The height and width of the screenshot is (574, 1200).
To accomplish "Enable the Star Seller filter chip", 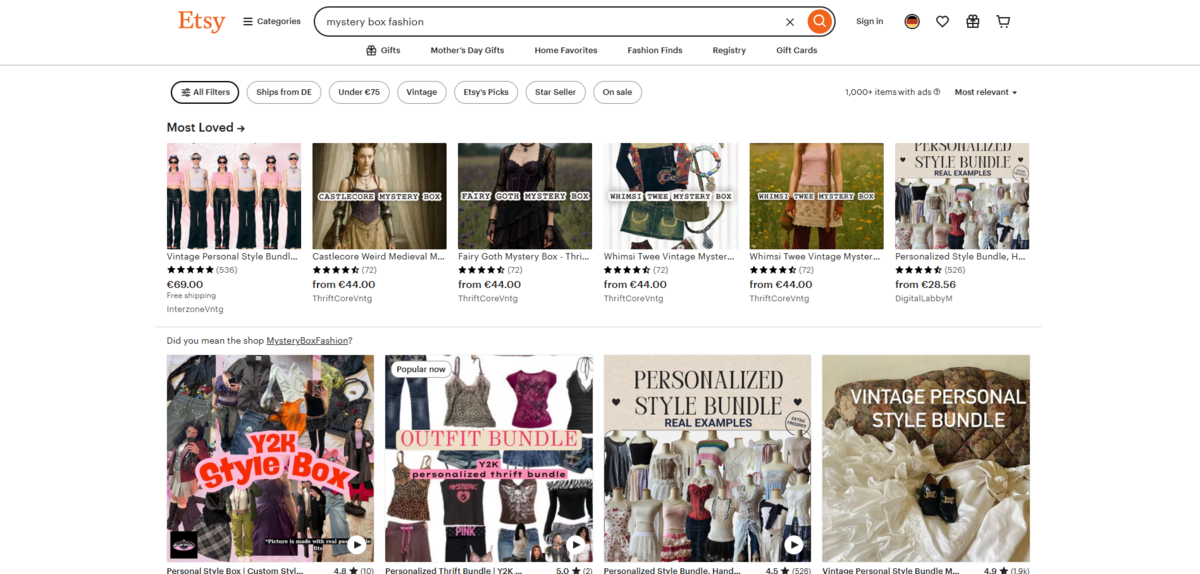I will 555,92.
